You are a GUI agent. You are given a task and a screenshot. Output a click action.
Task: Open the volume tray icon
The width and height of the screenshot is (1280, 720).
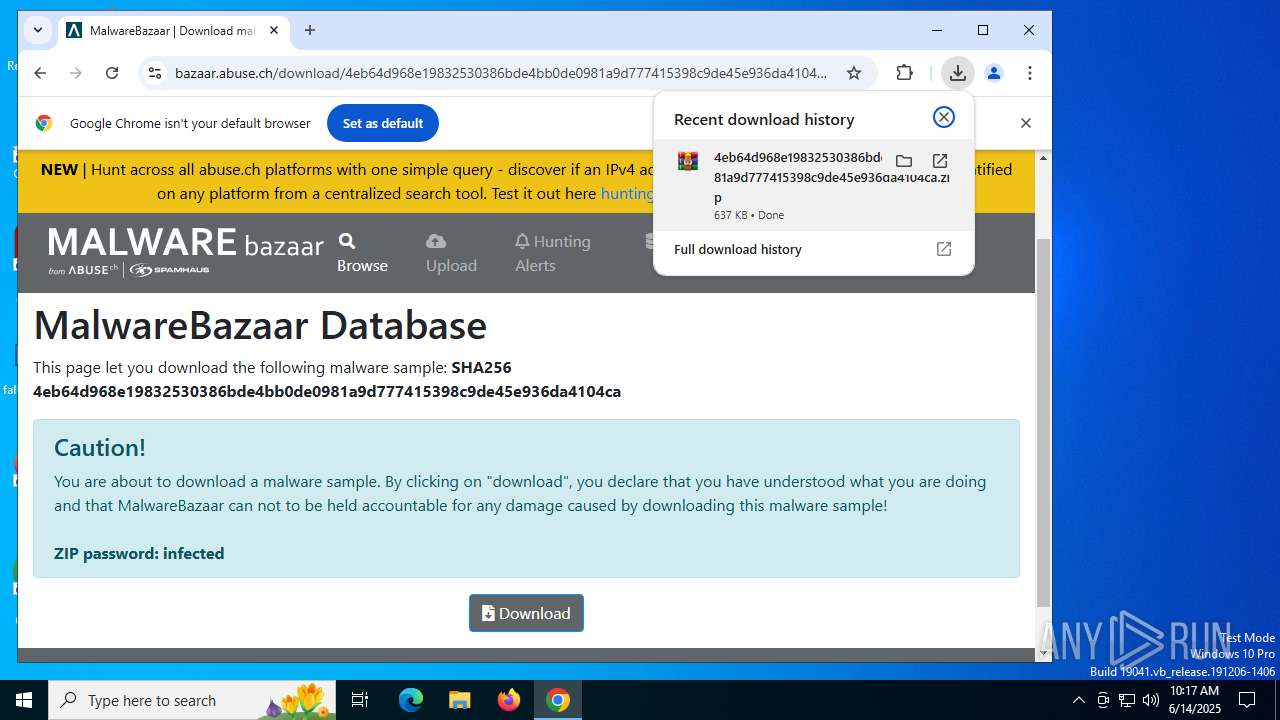1151,700
